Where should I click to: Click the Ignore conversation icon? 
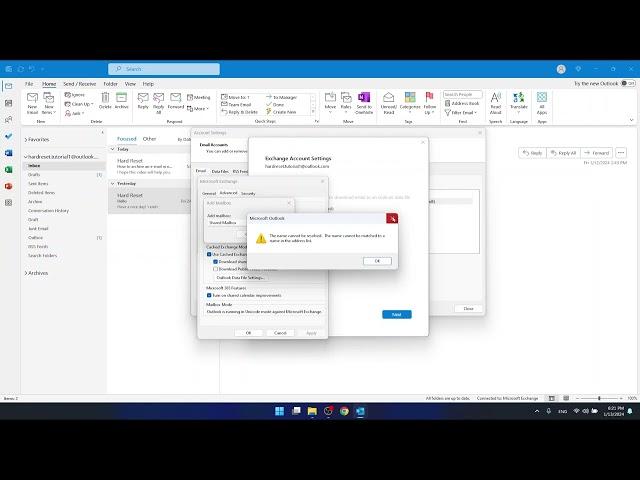(75, 95)
